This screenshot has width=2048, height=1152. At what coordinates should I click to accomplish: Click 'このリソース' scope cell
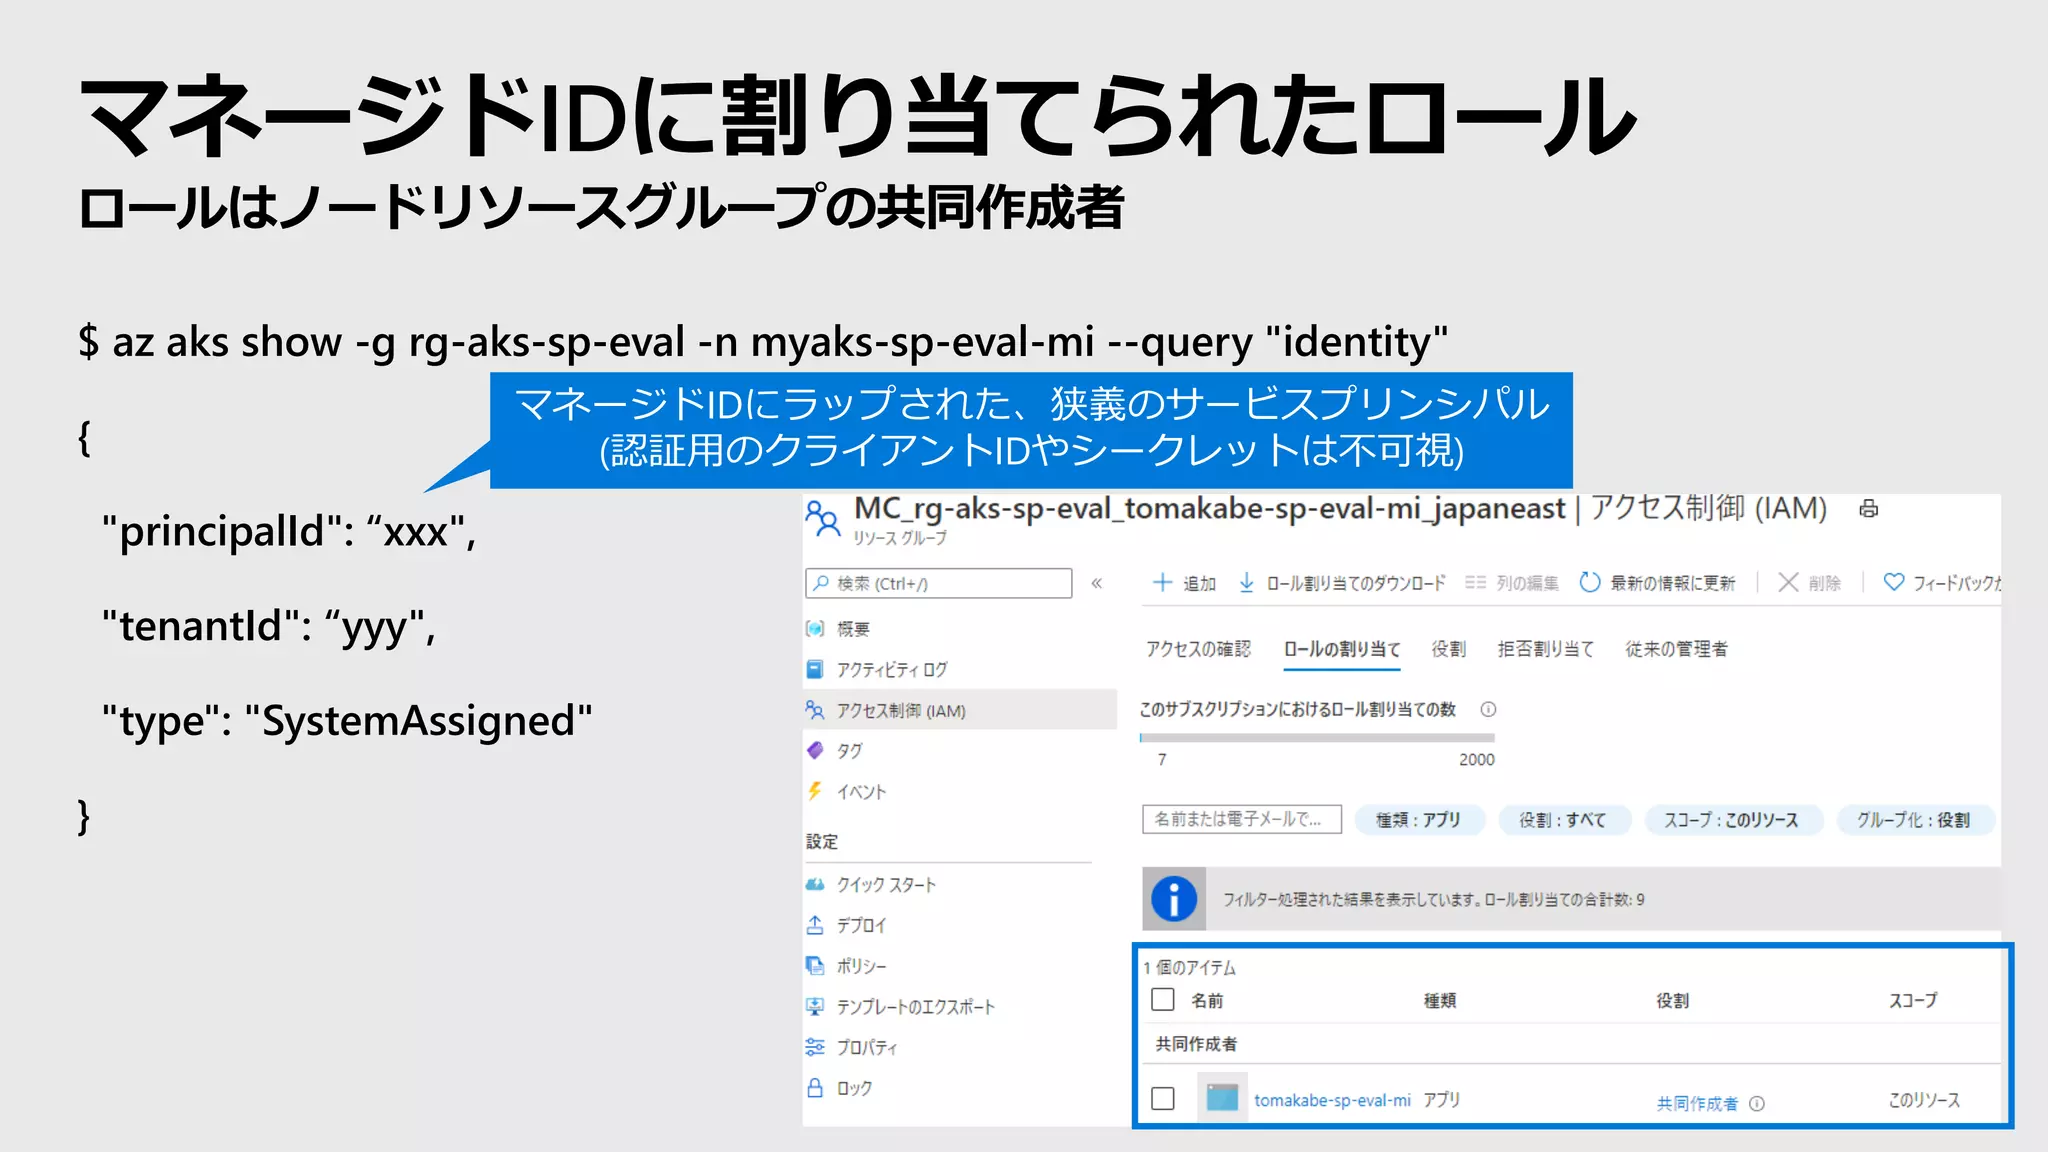tap(1924, 1100)
